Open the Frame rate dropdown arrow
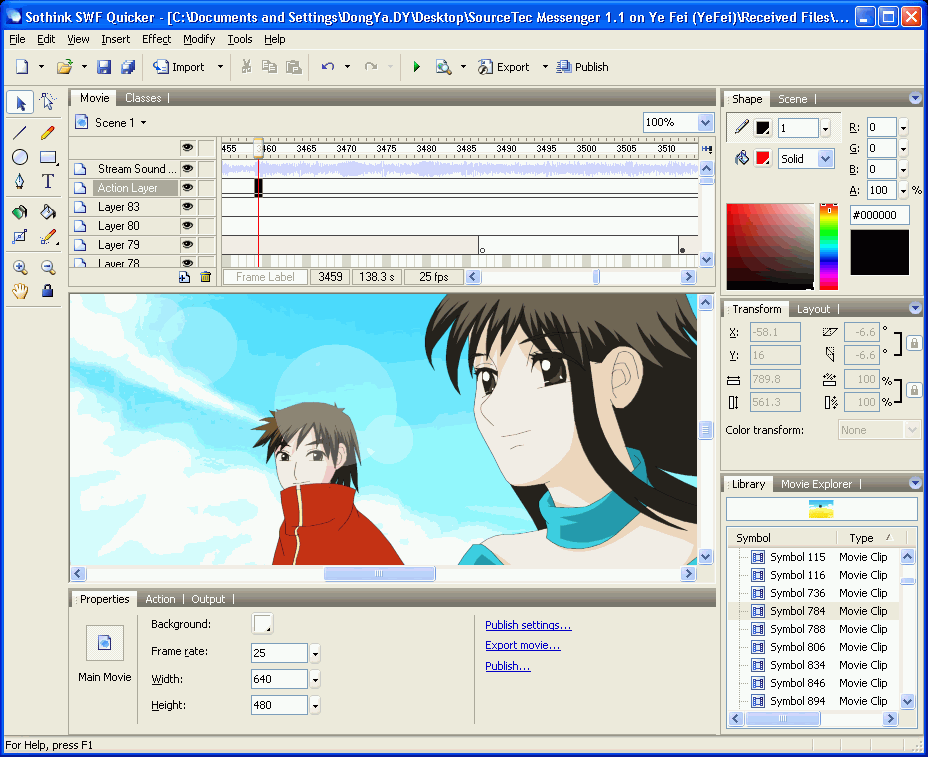928x757 pixels. (x=315, y=653)
